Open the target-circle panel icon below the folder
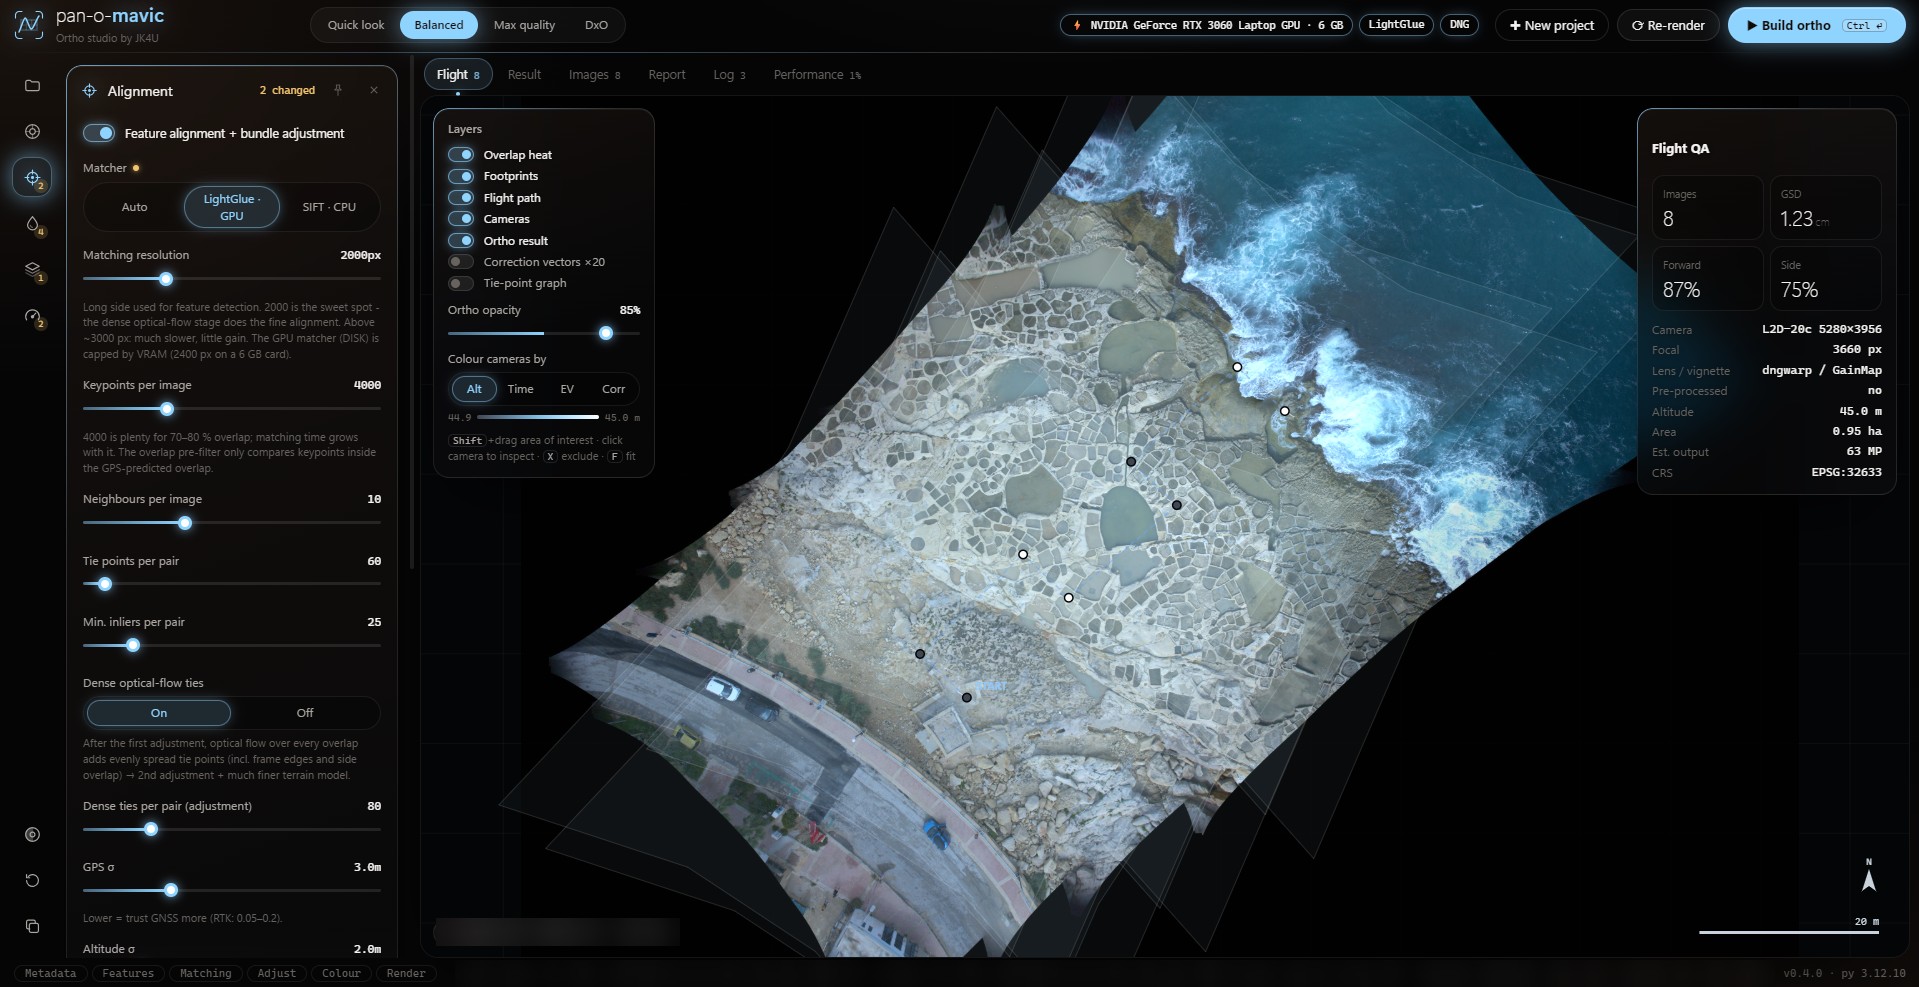 tap(32, 131)
